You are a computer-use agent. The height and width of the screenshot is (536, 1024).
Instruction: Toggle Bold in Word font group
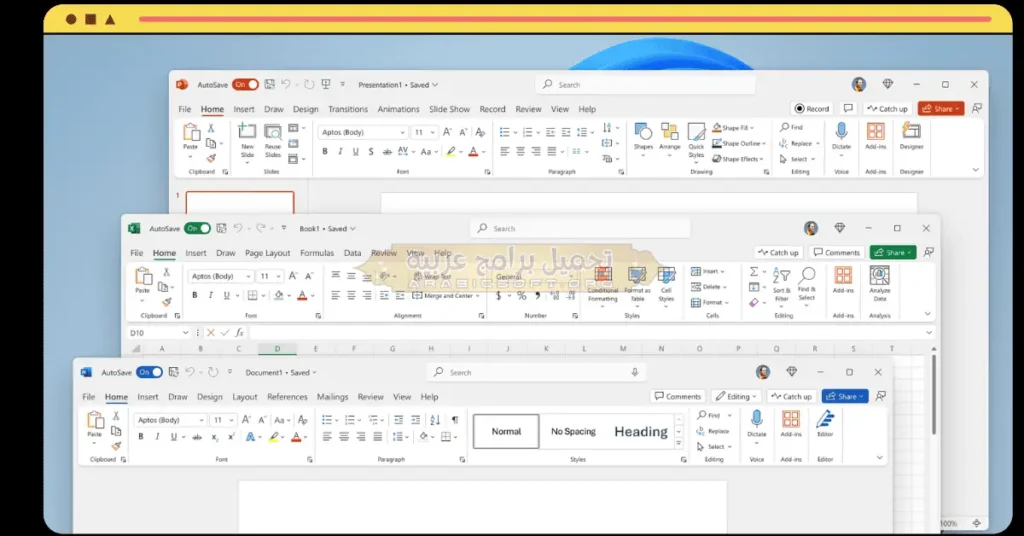click(x=140, y=437)
